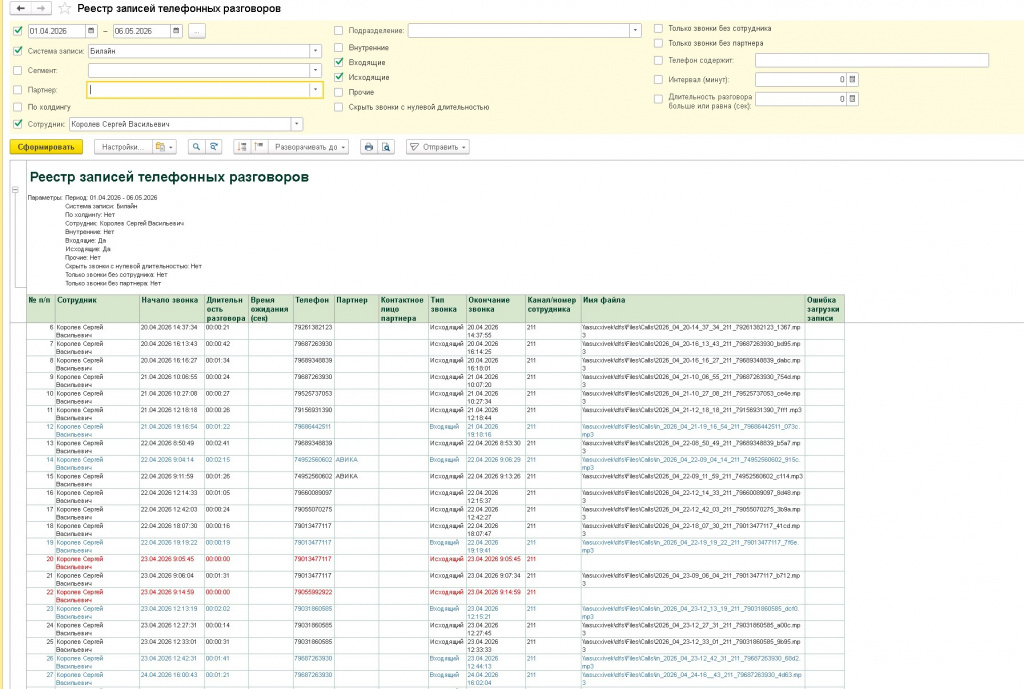
Task: Select phone 79261382123 in row 6
Action: (313, 327)
